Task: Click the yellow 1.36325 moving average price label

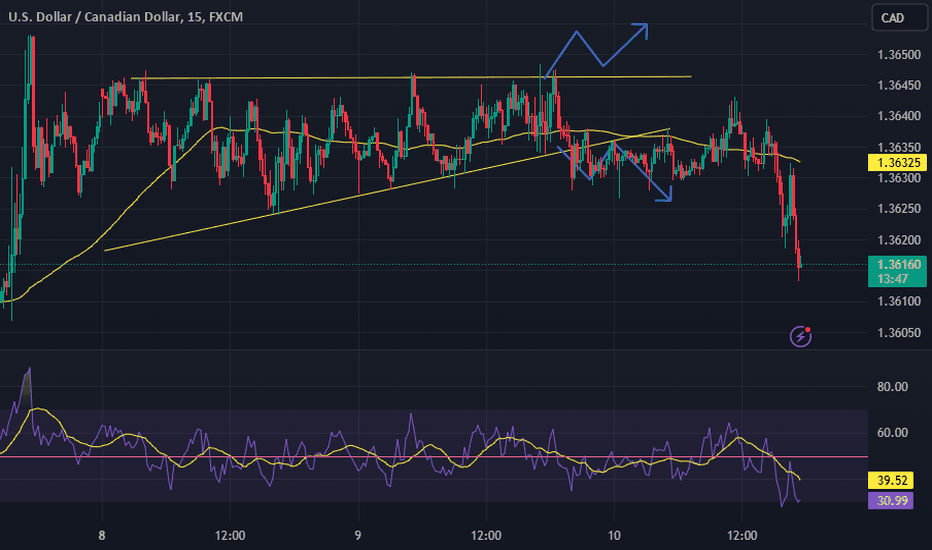Action: (898, 162)
